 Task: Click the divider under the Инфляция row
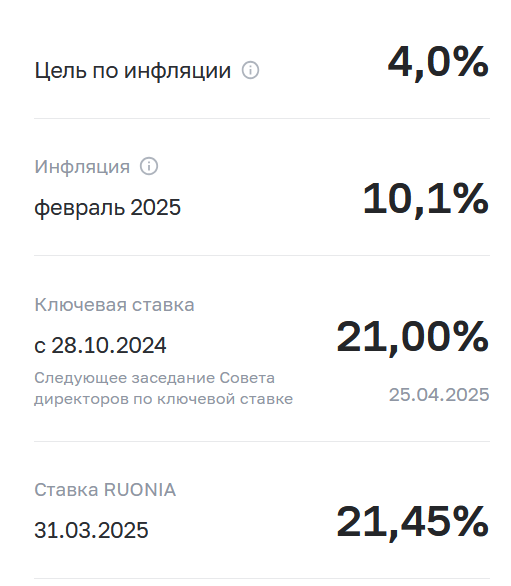coord(262,256)
